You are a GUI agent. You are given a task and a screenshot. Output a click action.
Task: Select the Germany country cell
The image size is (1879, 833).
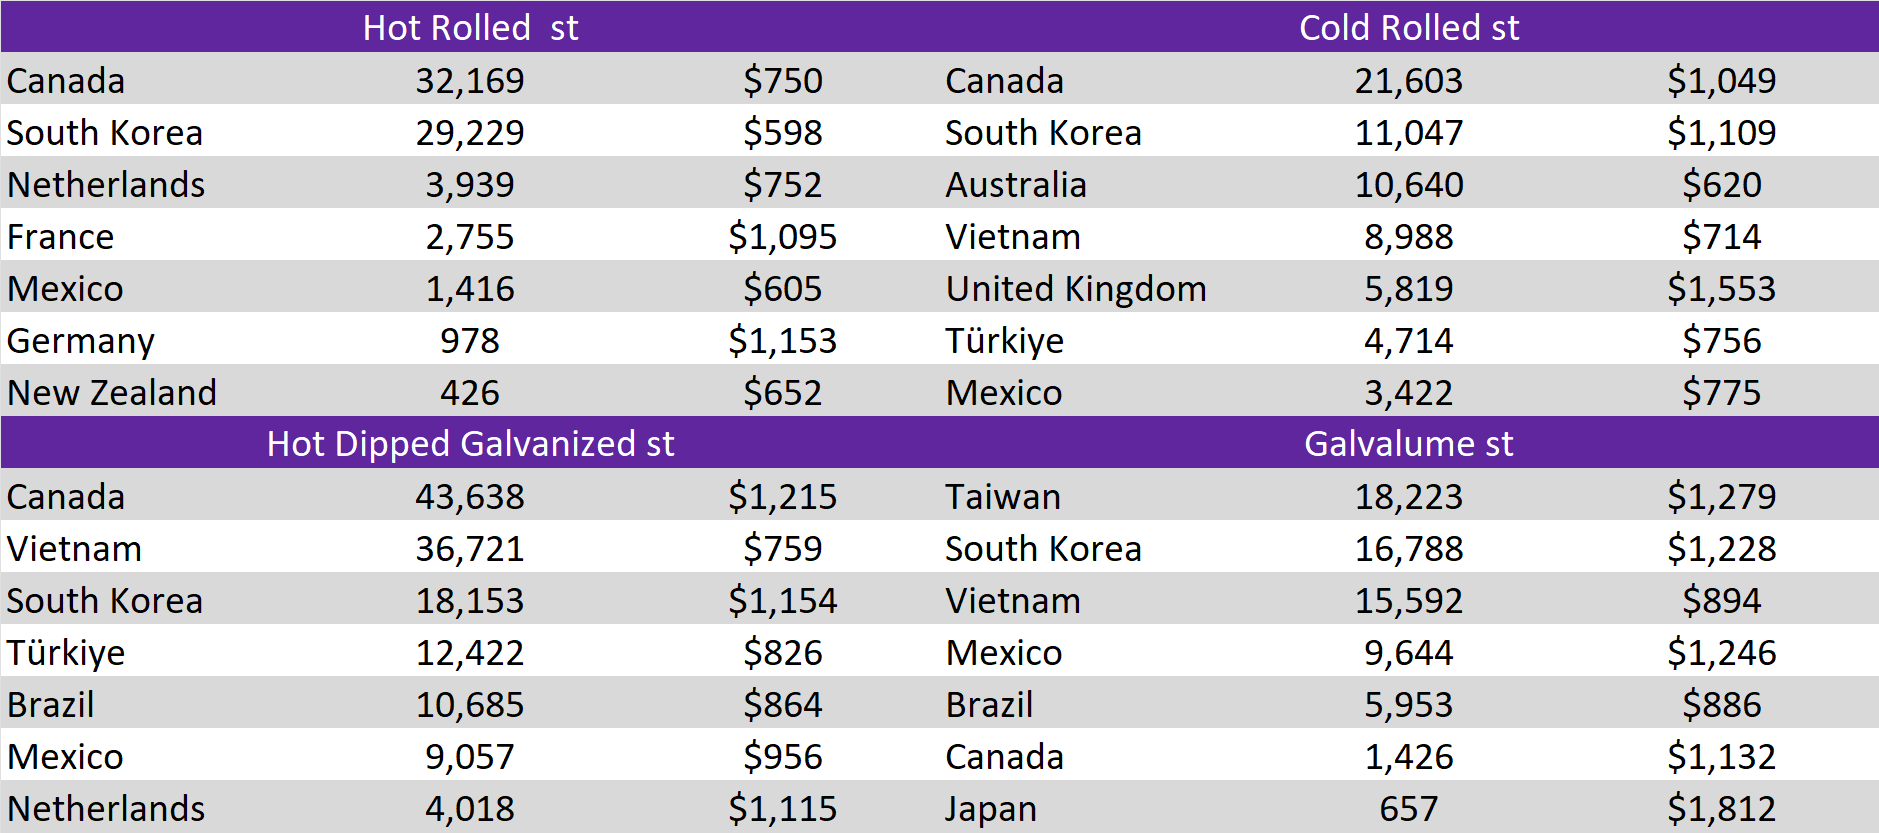tap(81, 341)
